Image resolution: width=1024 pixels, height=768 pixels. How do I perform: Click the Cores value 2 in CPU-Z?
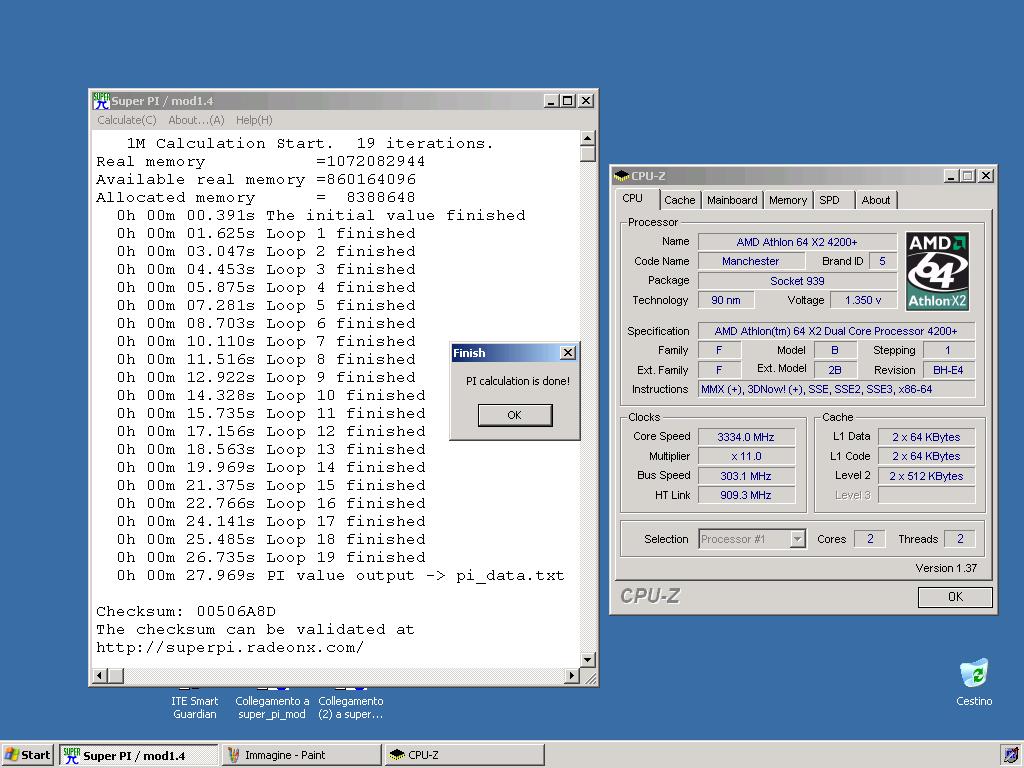(870, 539)
